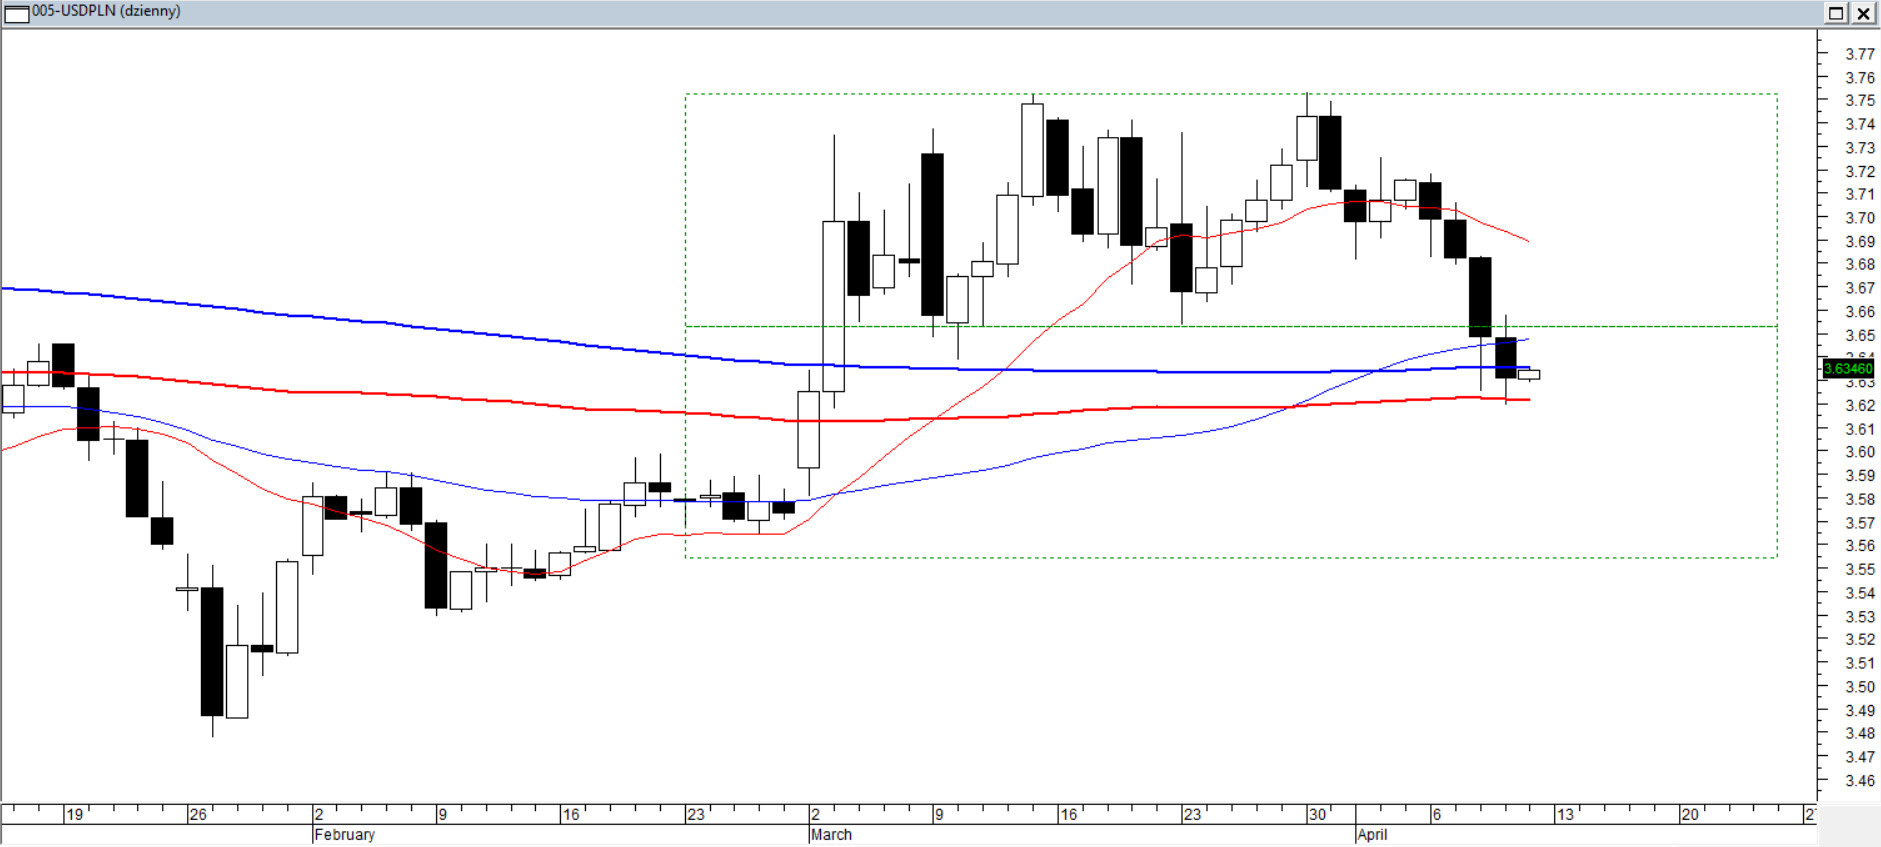Click the last small white candle on chart
Screen dimensions: 1881x847
[1529, 375]
